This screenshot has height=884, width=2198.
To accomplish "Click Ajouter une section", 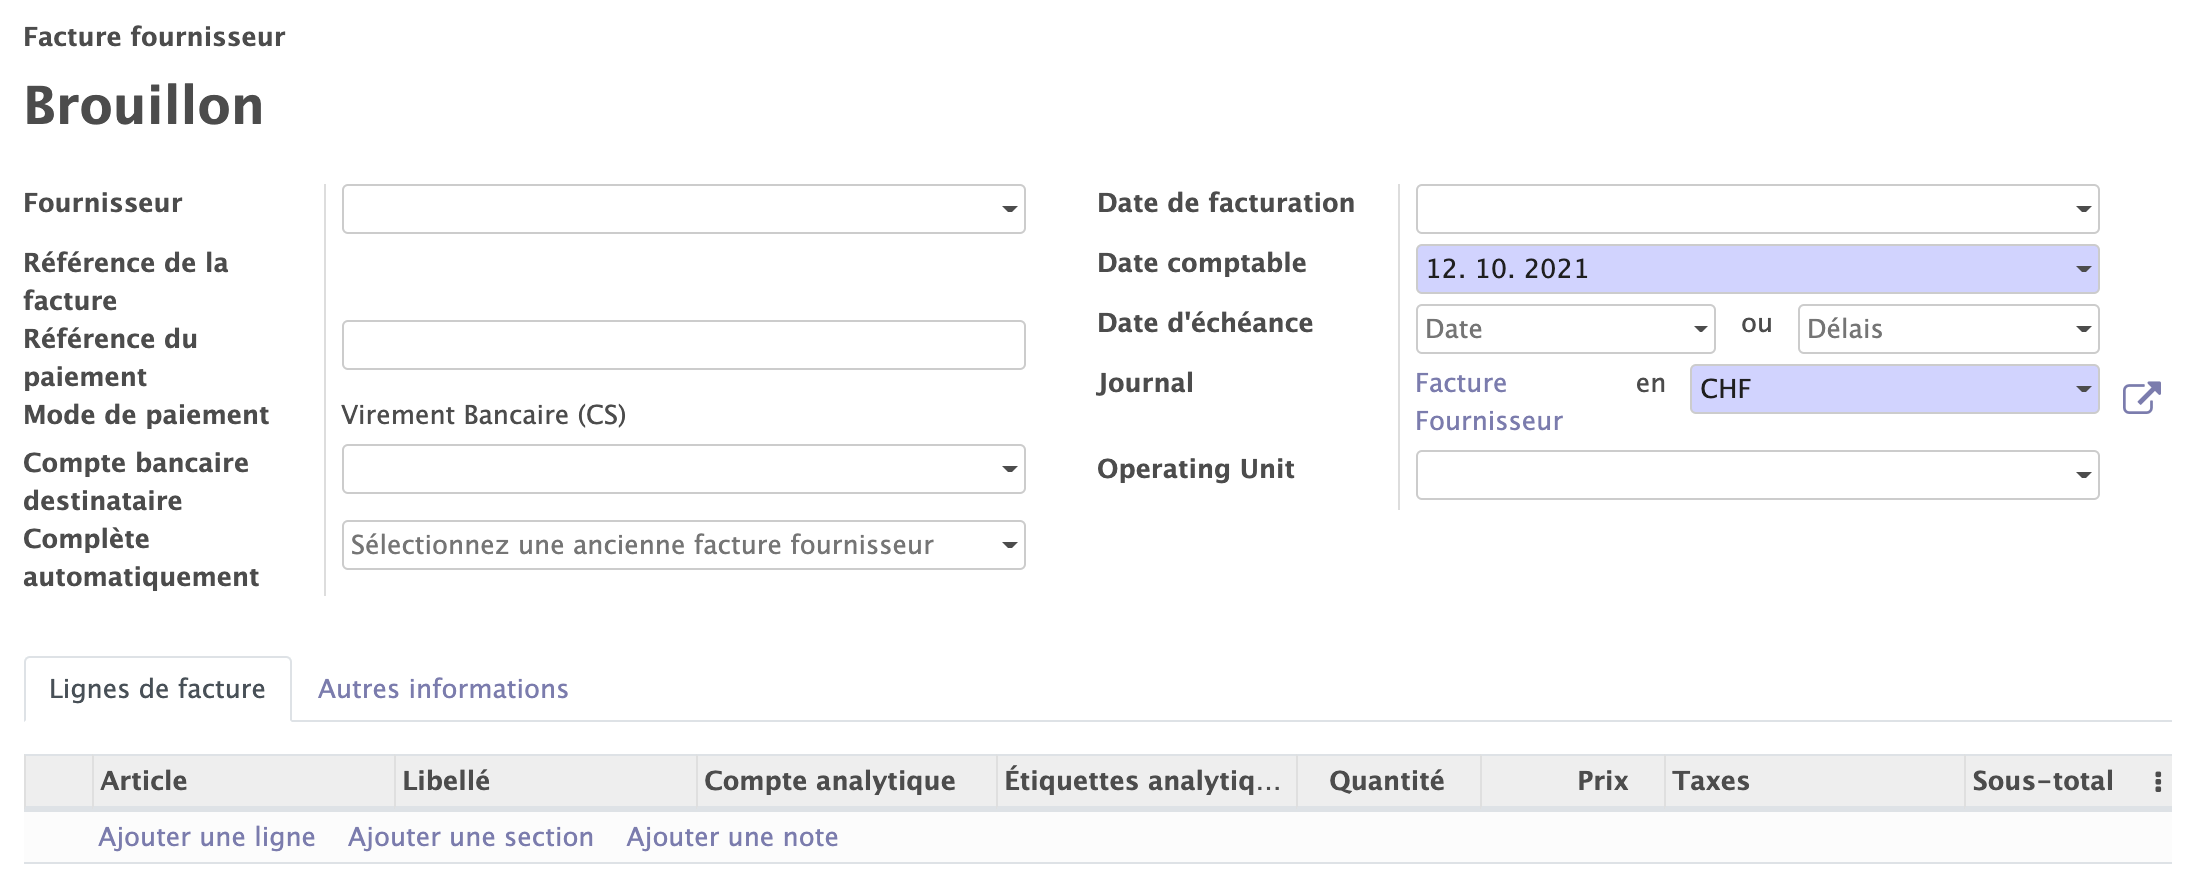I will pyautogui.click(x=471, y=837).
